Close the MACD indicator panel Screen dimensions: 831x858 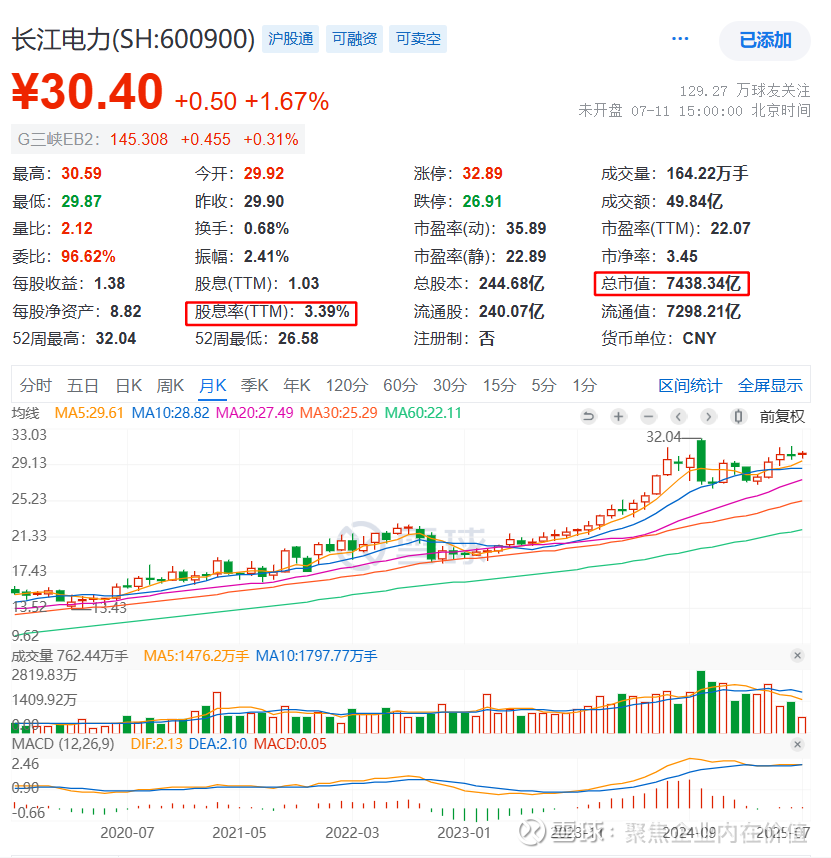[x=797, y=744]
